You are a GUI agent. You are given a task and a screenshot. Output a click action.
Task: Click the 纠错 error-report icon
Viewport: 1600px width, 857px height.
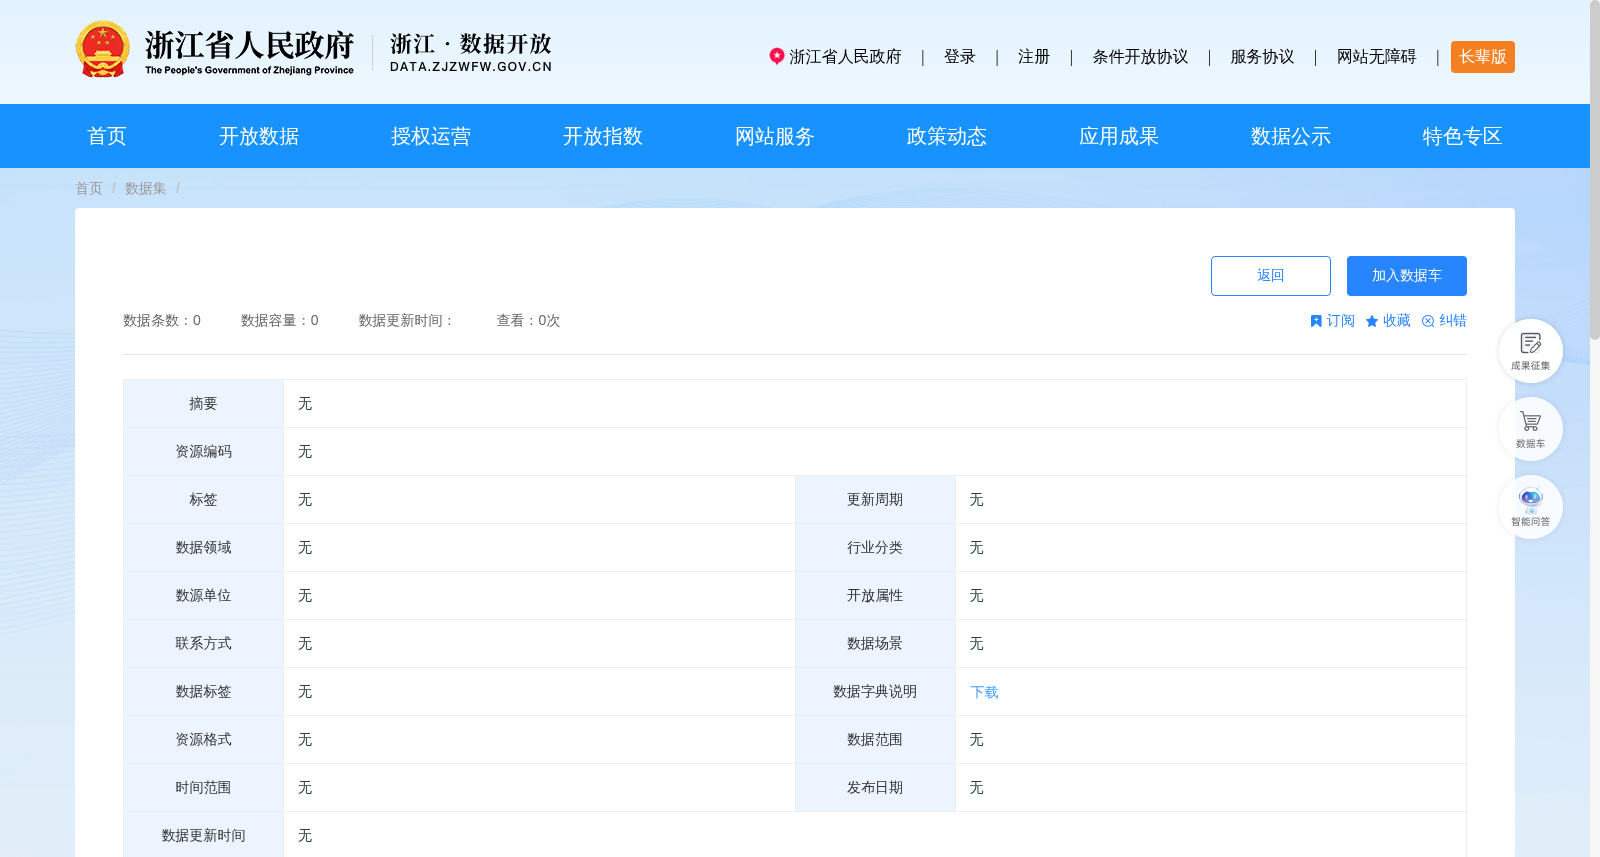(1428, 321)
